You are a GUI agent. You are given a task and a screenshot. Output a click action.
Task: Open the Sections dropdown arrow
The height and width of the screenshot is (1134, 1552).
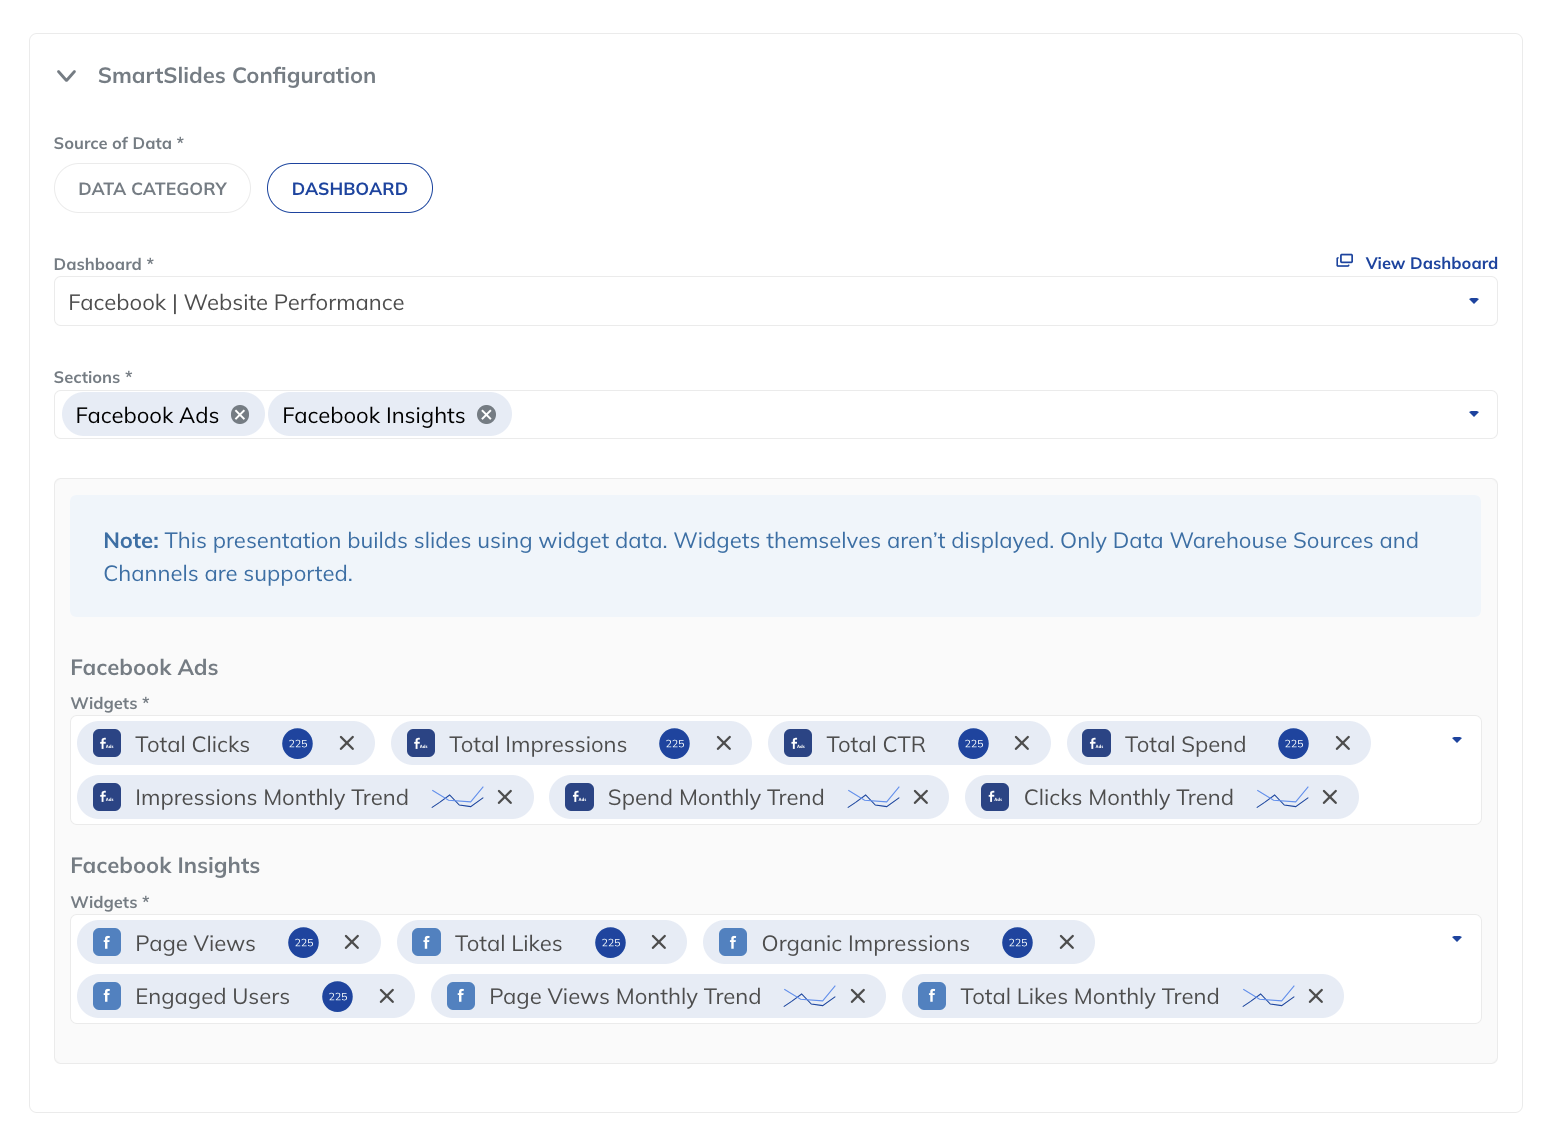point(1473,414)
